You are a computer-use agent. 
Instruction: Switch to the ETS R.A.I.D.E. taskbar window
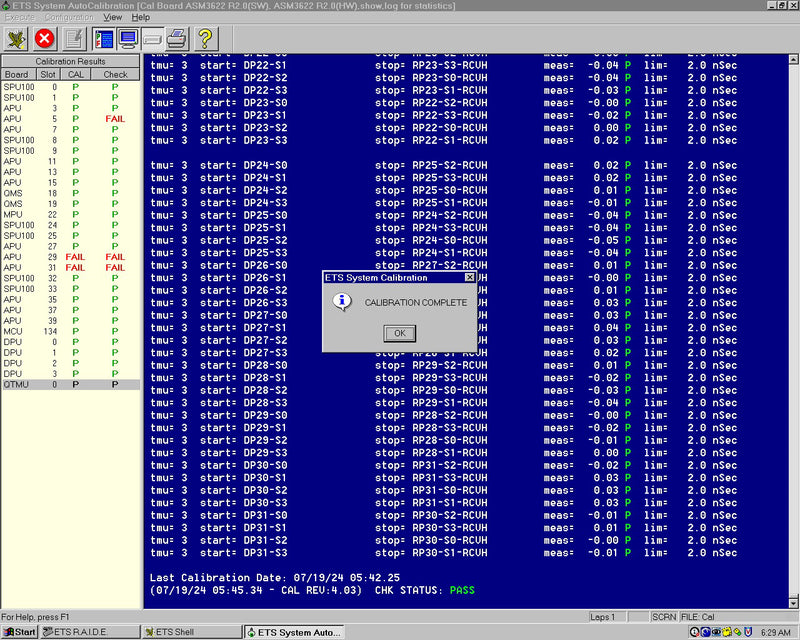point(80,631)
